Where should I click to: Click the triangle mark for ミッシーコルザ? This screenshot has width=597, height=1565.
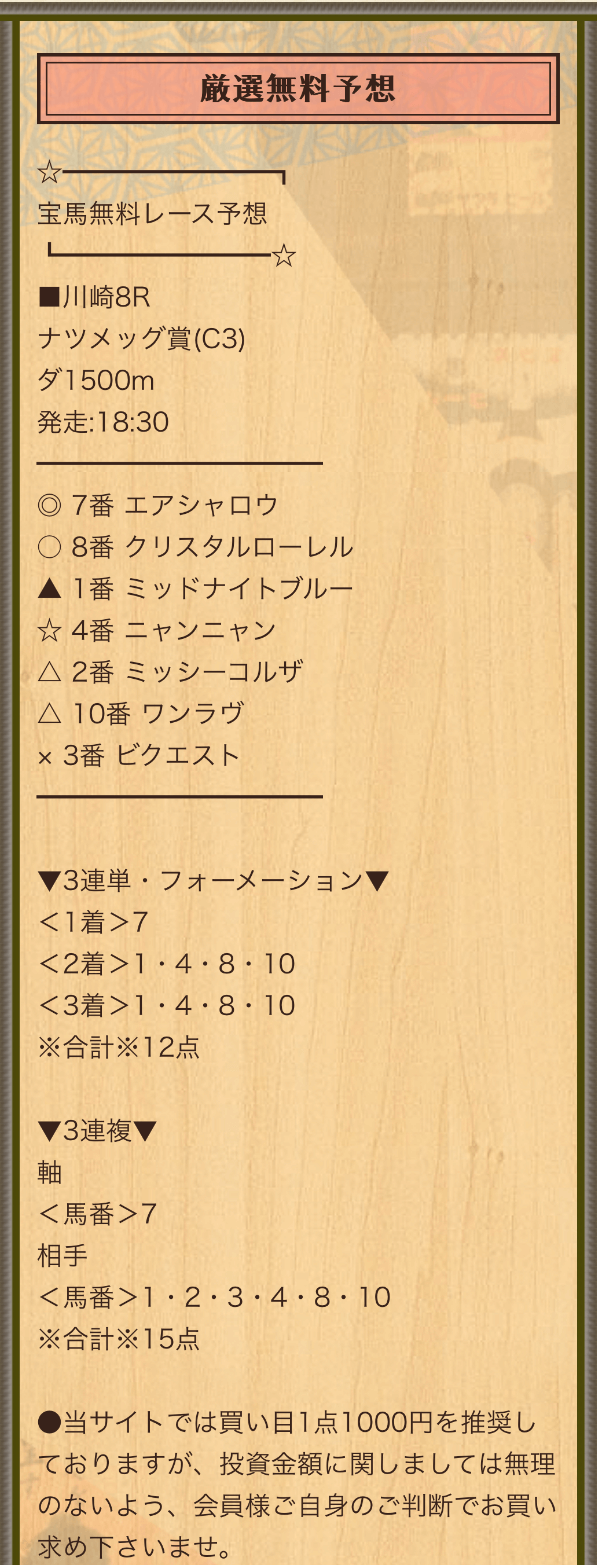click(x=50, y=672)
